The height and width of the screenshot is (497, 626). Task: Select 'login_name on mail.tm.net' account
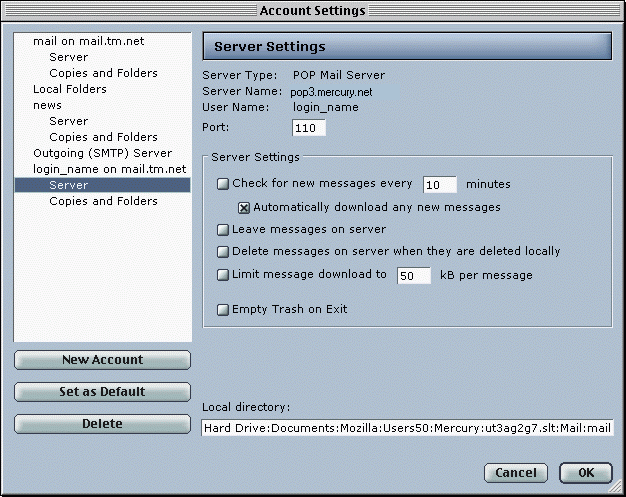tap(110, 169)
